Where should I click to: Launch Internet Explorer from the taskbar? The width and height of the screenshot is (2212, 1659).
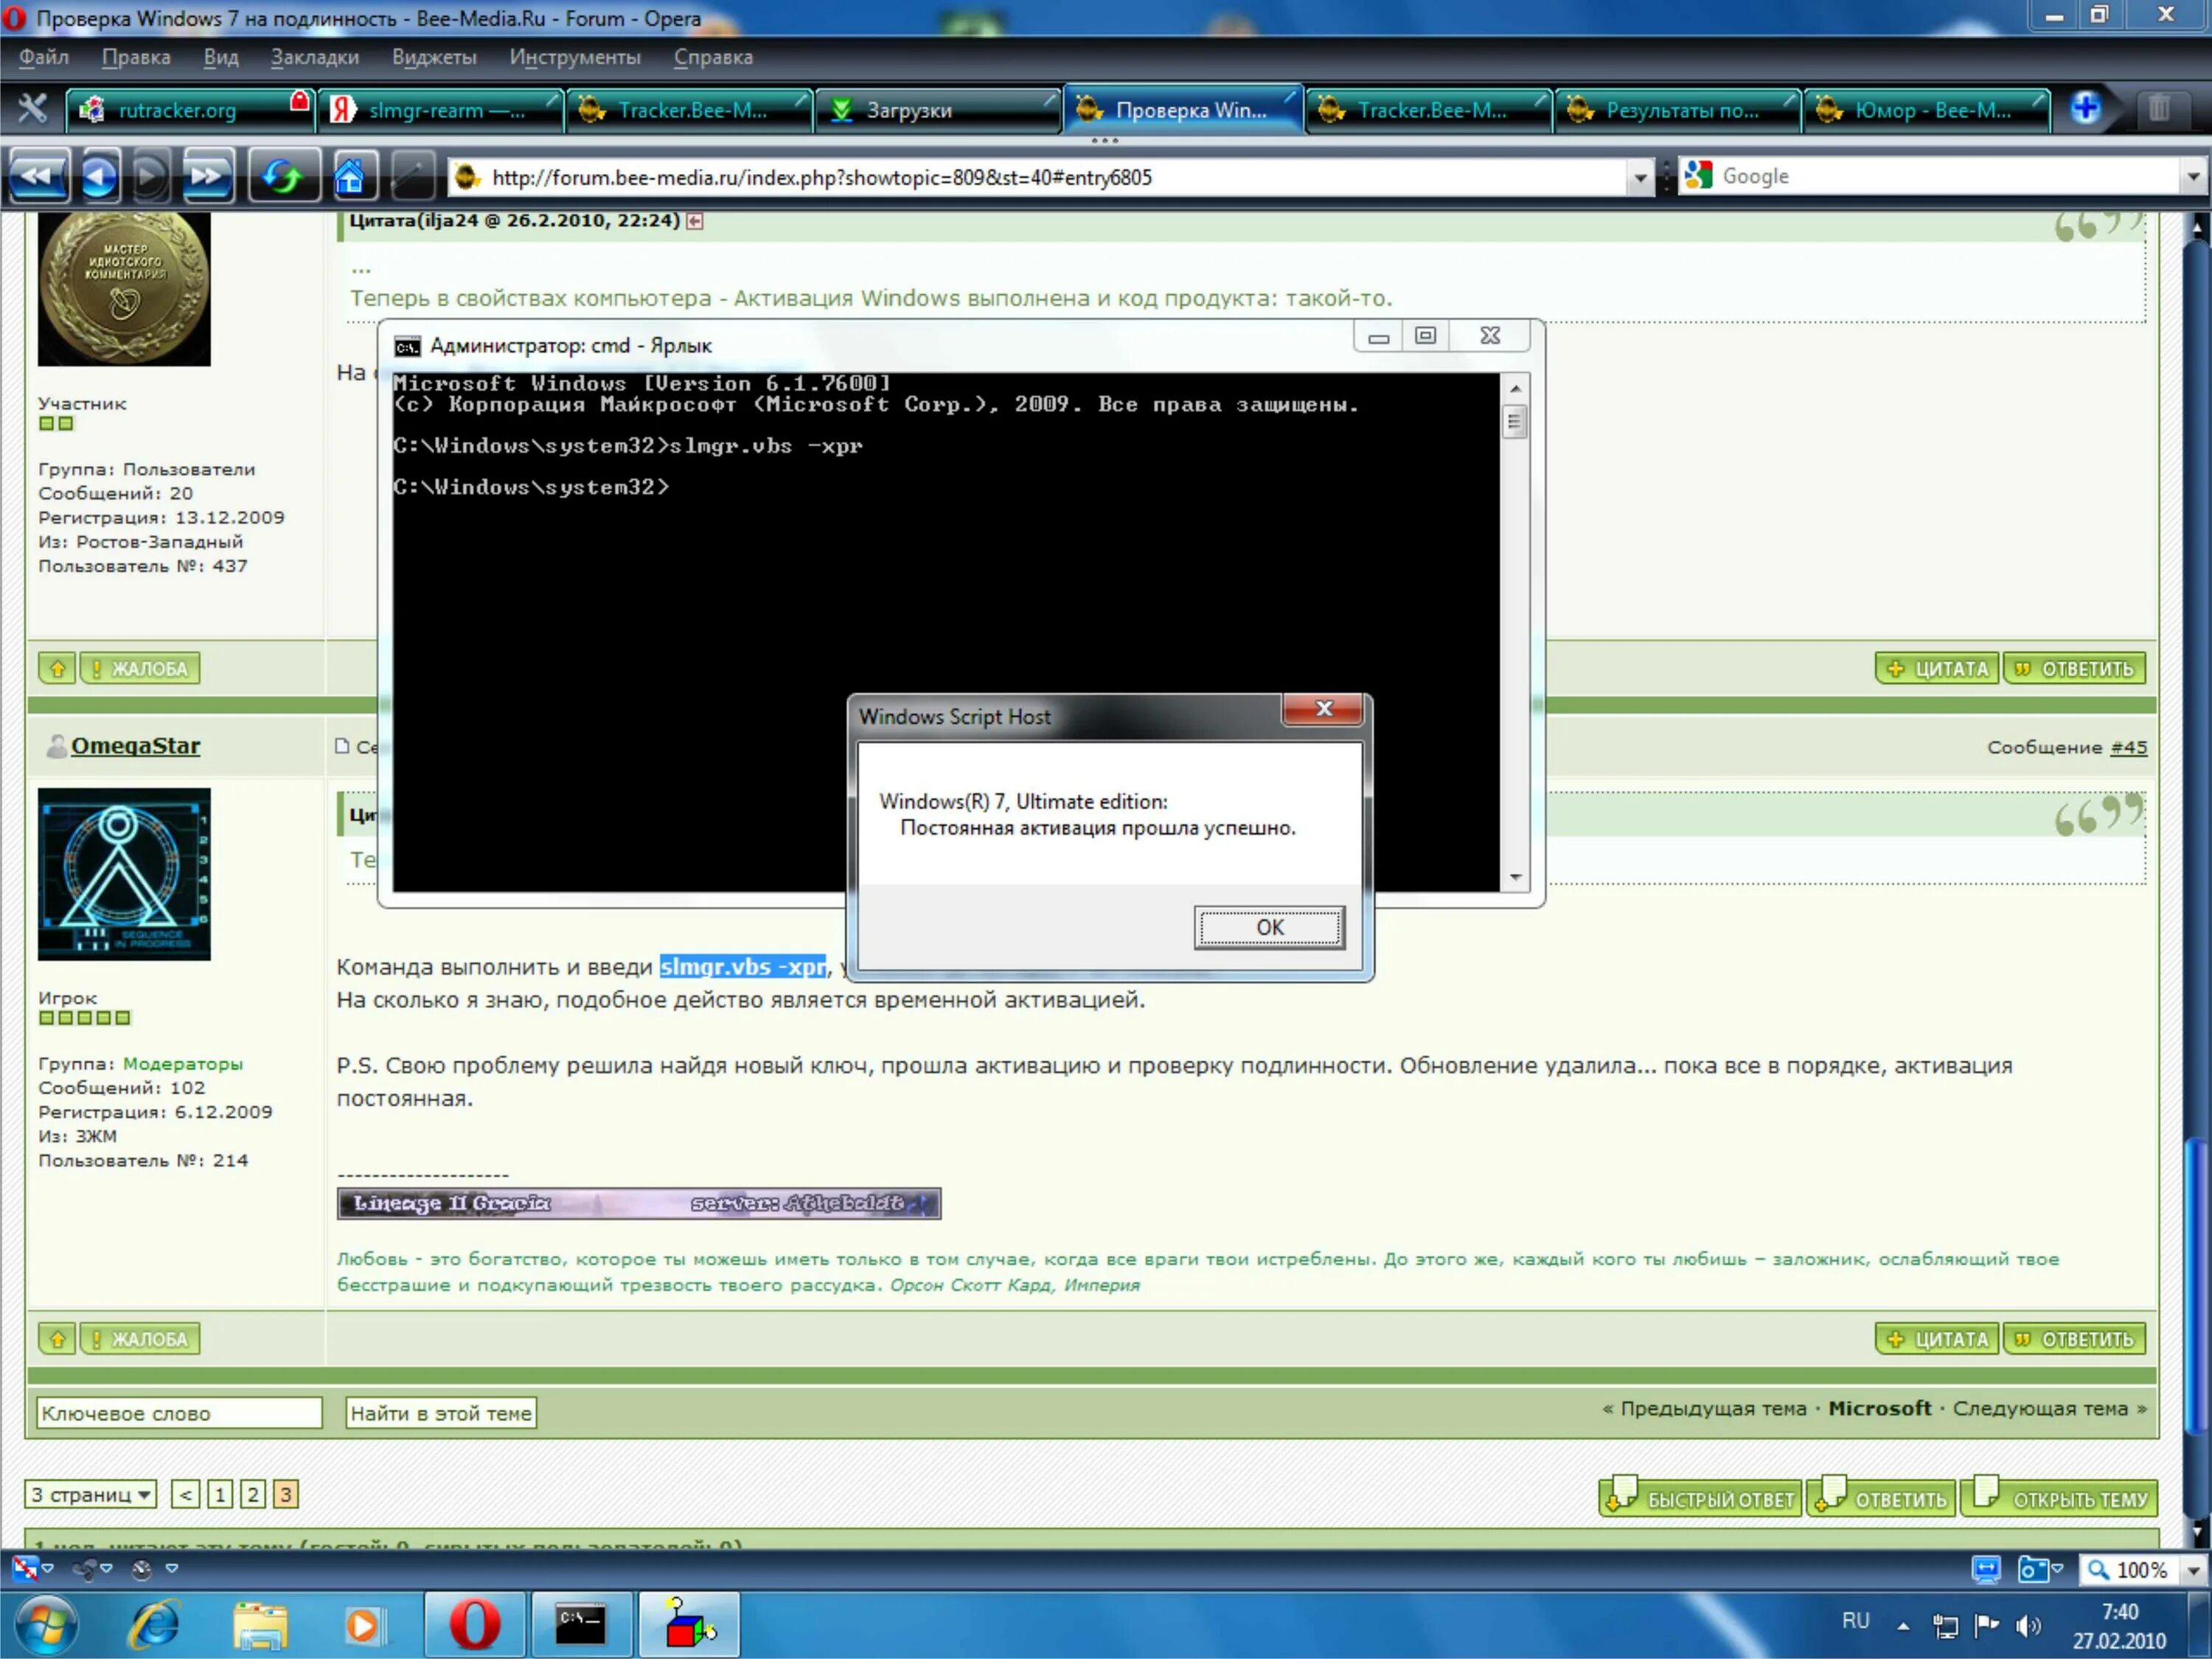point(155,1624)
